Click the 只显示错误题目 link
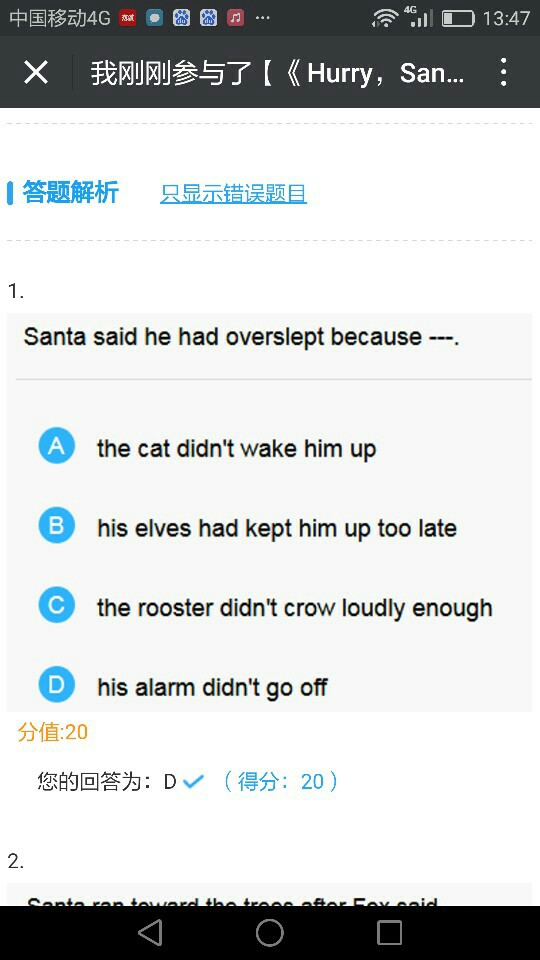This screenshot has height=960, width=540. pos(233,193)
